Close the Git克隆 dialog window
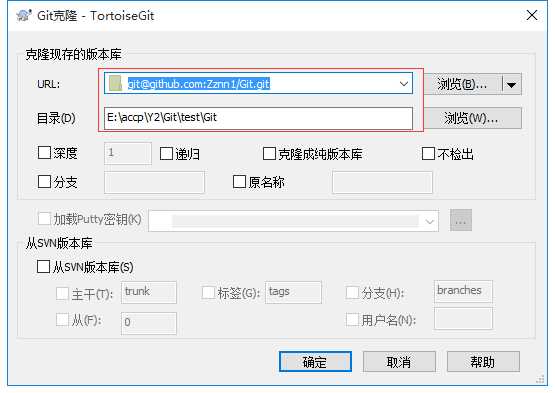 (532, 15)
